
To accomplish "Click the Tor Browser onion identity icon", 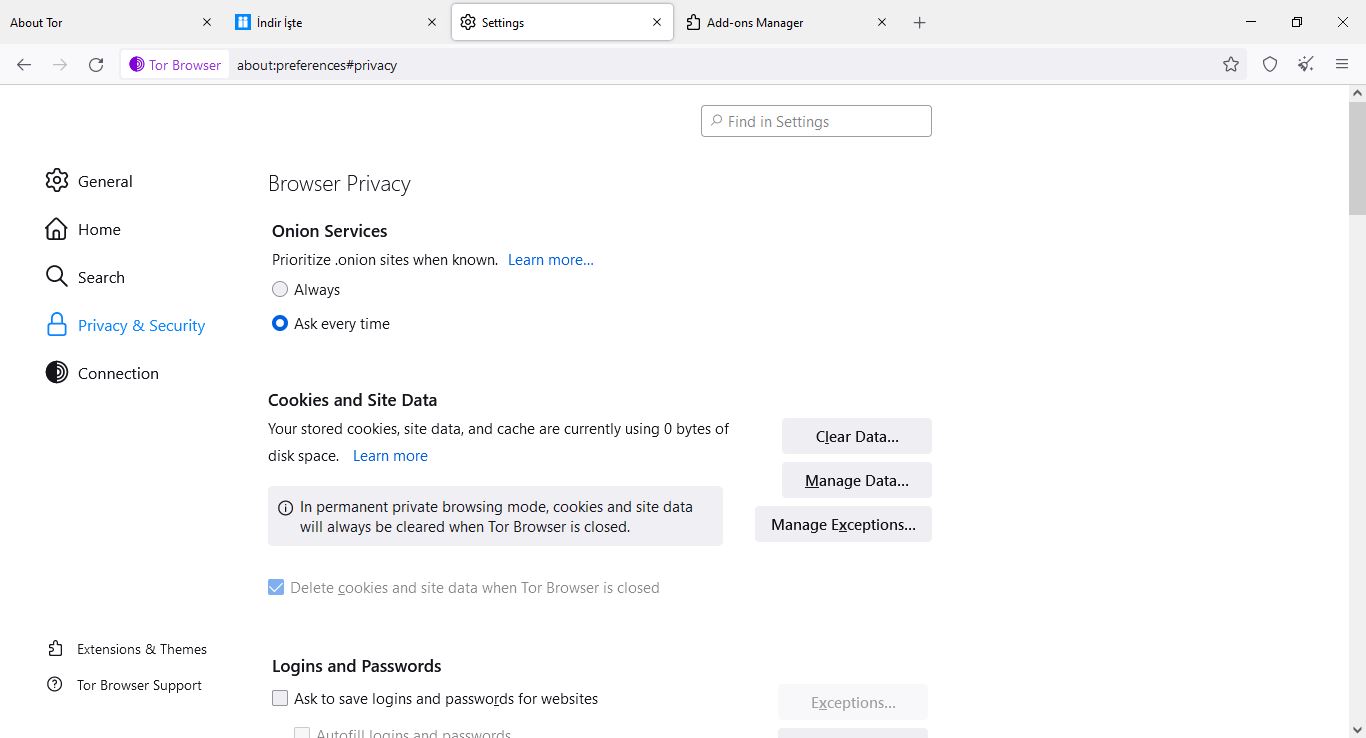I will pos(137,64).
